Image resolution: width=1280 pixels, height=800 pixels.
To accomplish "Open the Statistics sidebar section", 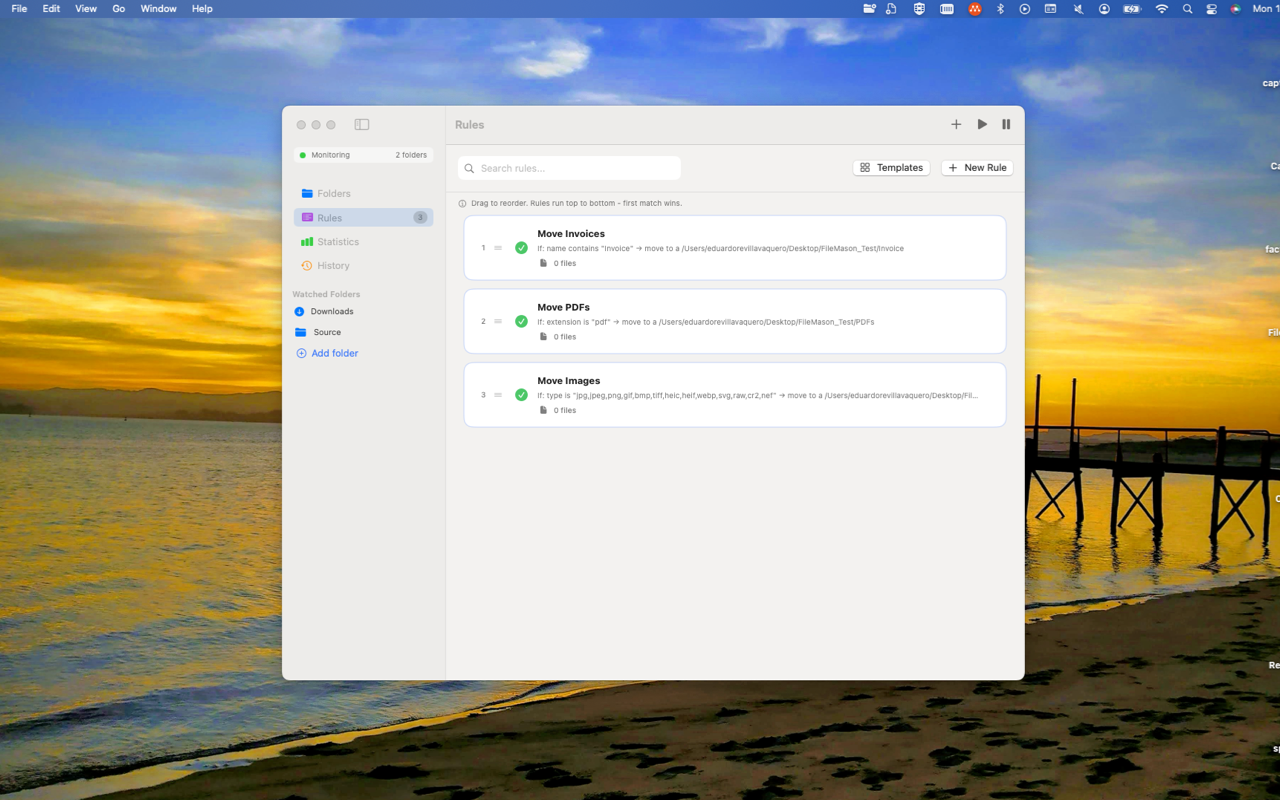I will 363,241.
